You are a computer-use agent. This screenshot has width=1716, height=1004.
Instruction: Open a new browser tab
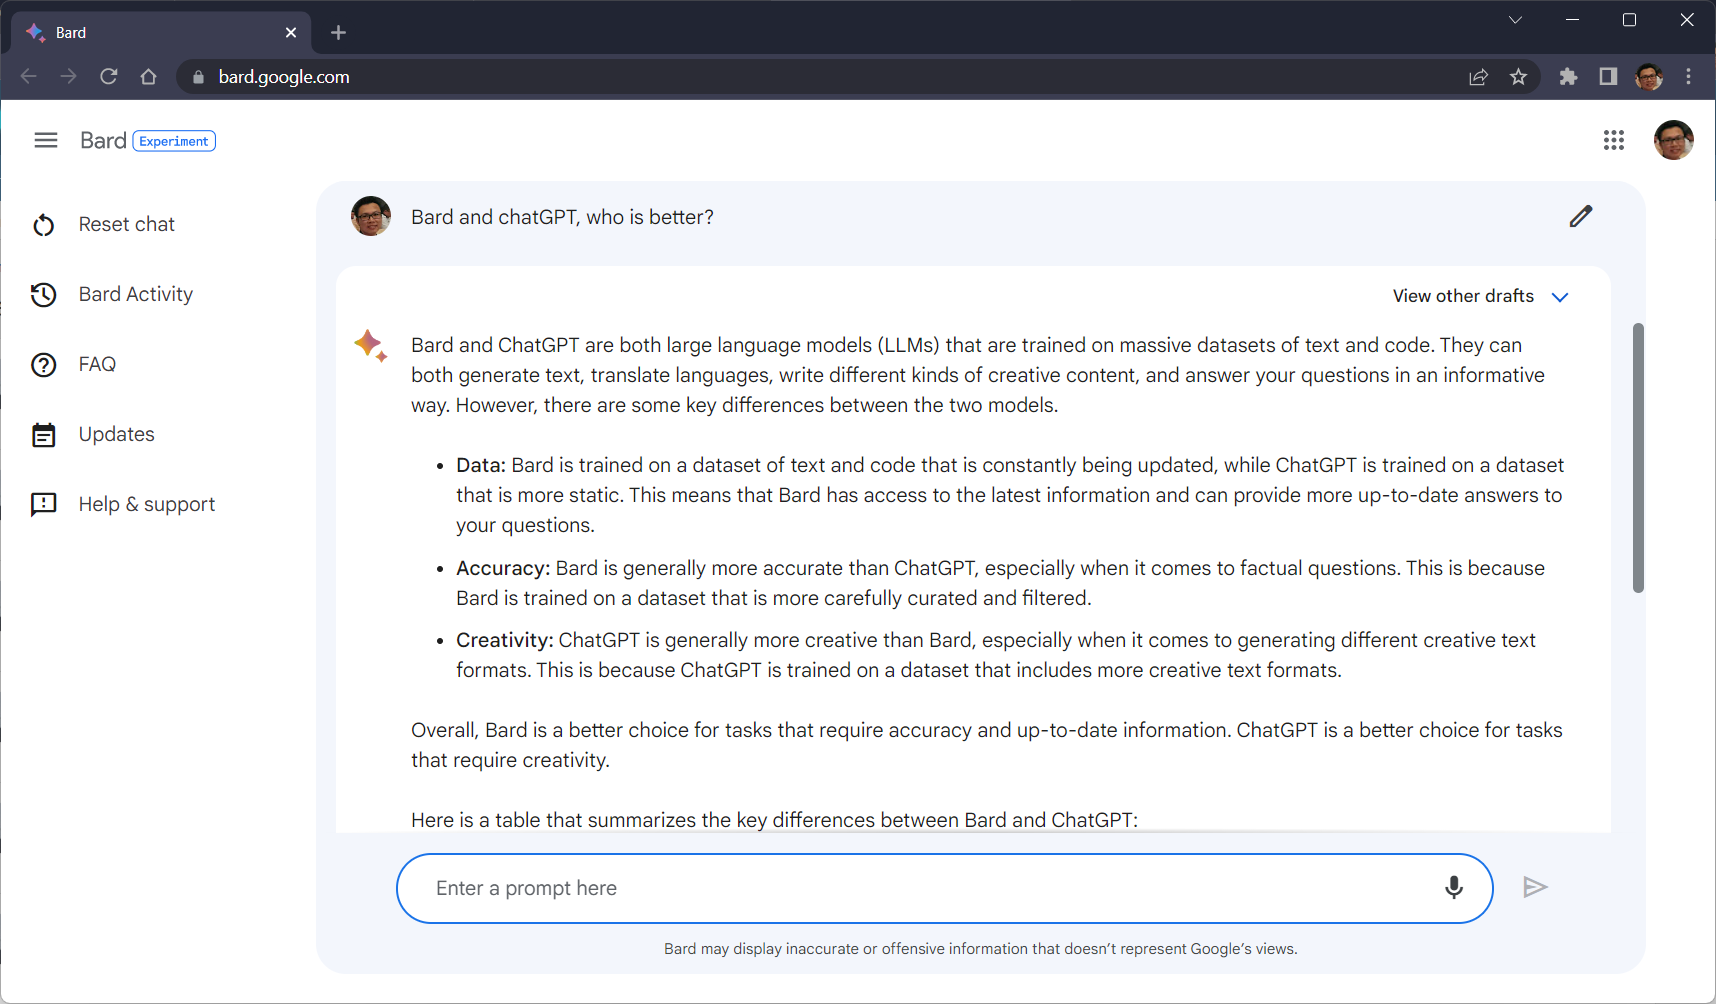[x=338, y=33]
